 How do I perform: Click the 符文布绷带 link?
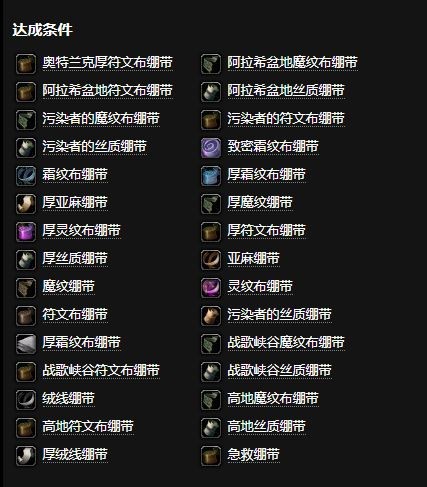coord(75,315)
